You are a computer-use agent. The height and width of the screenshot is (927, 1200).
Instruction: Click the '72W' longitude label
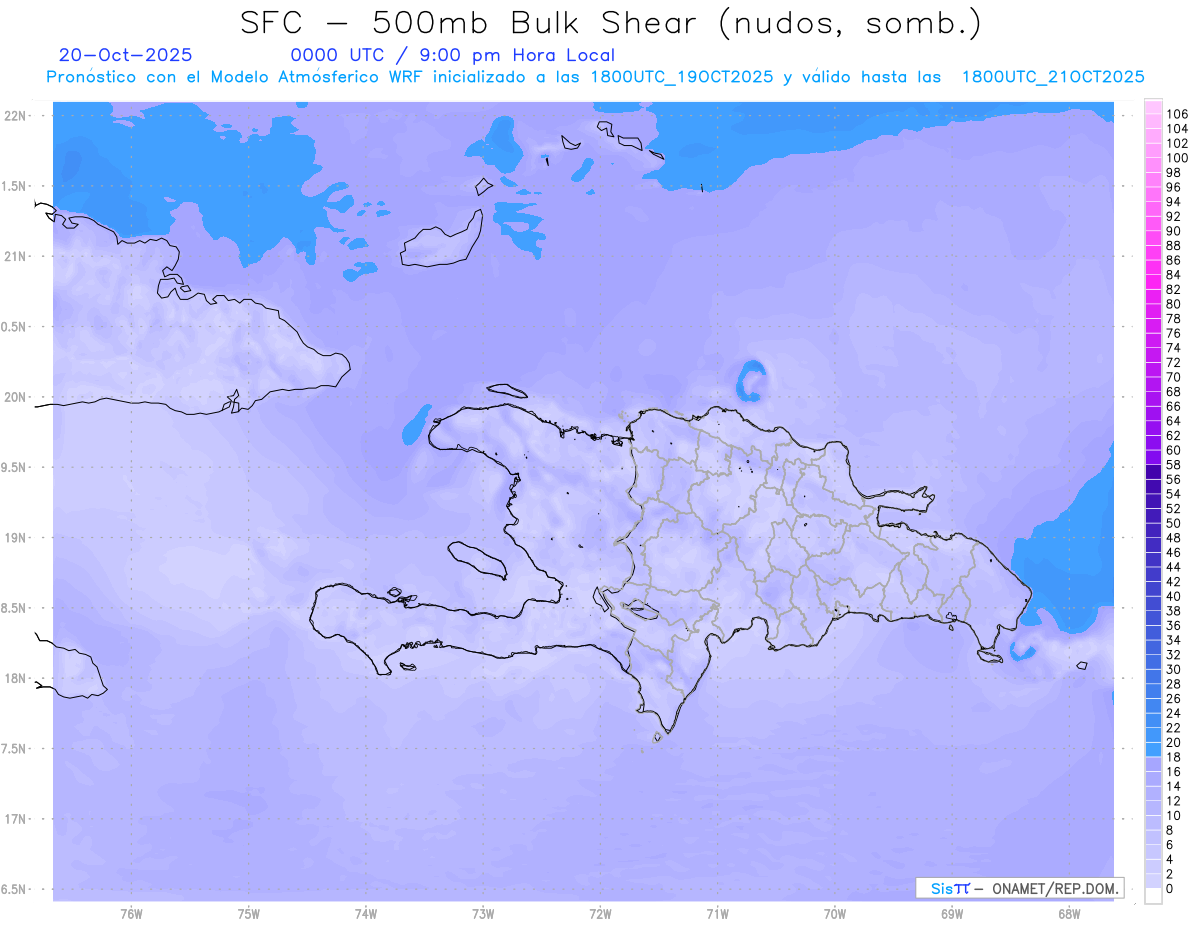600,913
